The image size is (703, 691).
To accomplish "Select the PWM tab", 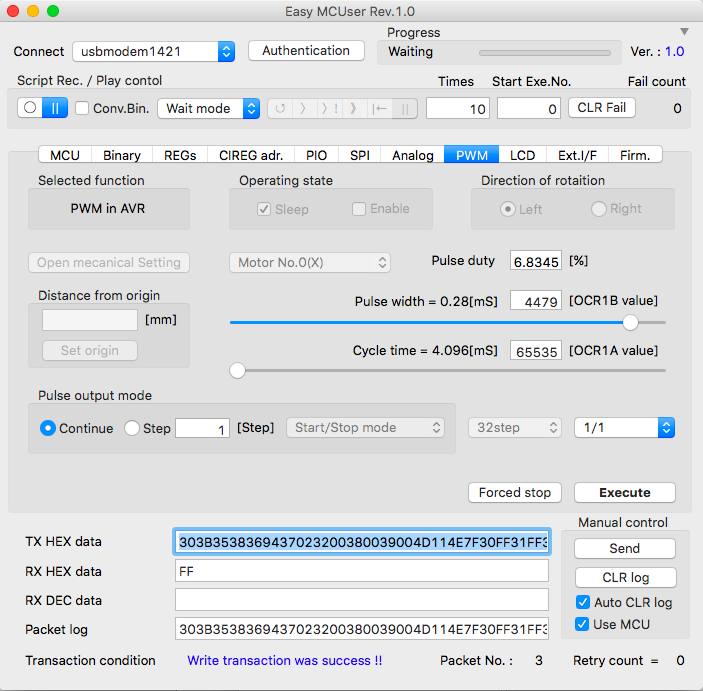I will (472, 155).
